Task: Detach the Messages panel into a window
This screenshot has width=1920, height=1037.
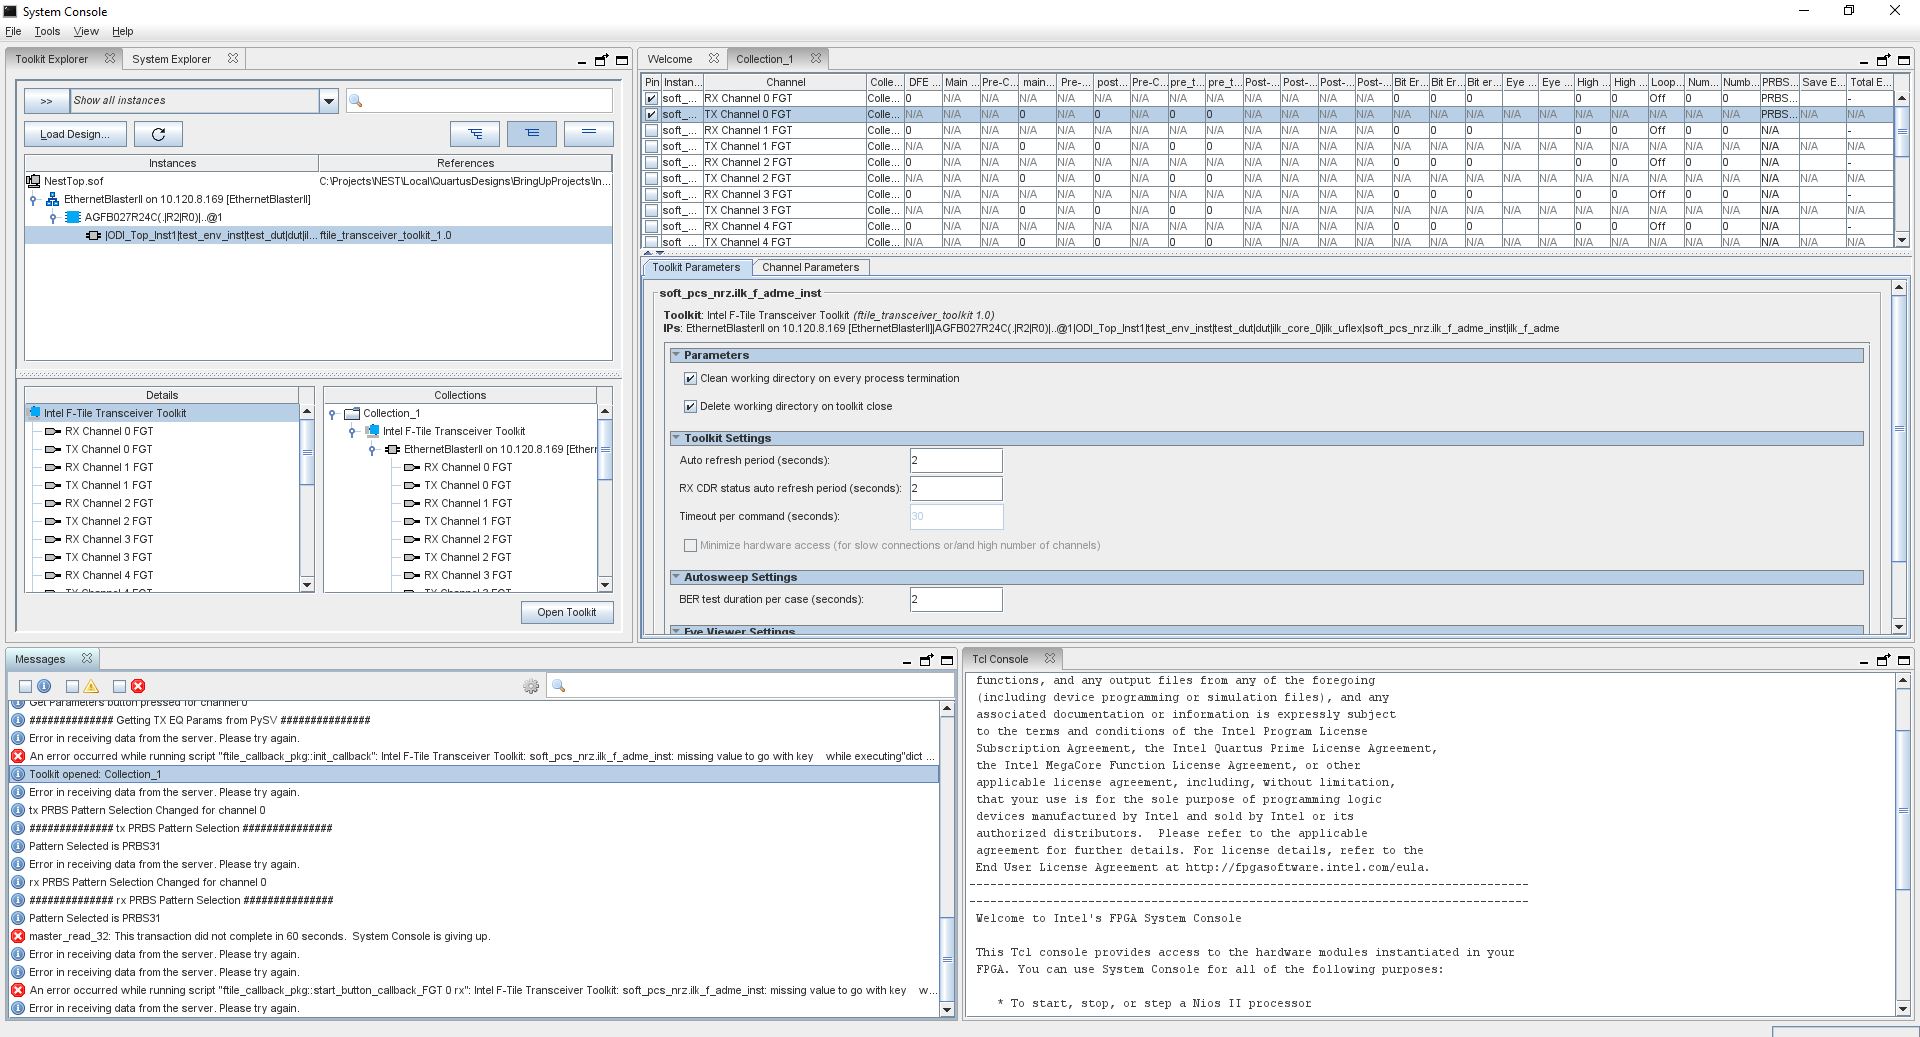Action: click(x=926, y=660)
